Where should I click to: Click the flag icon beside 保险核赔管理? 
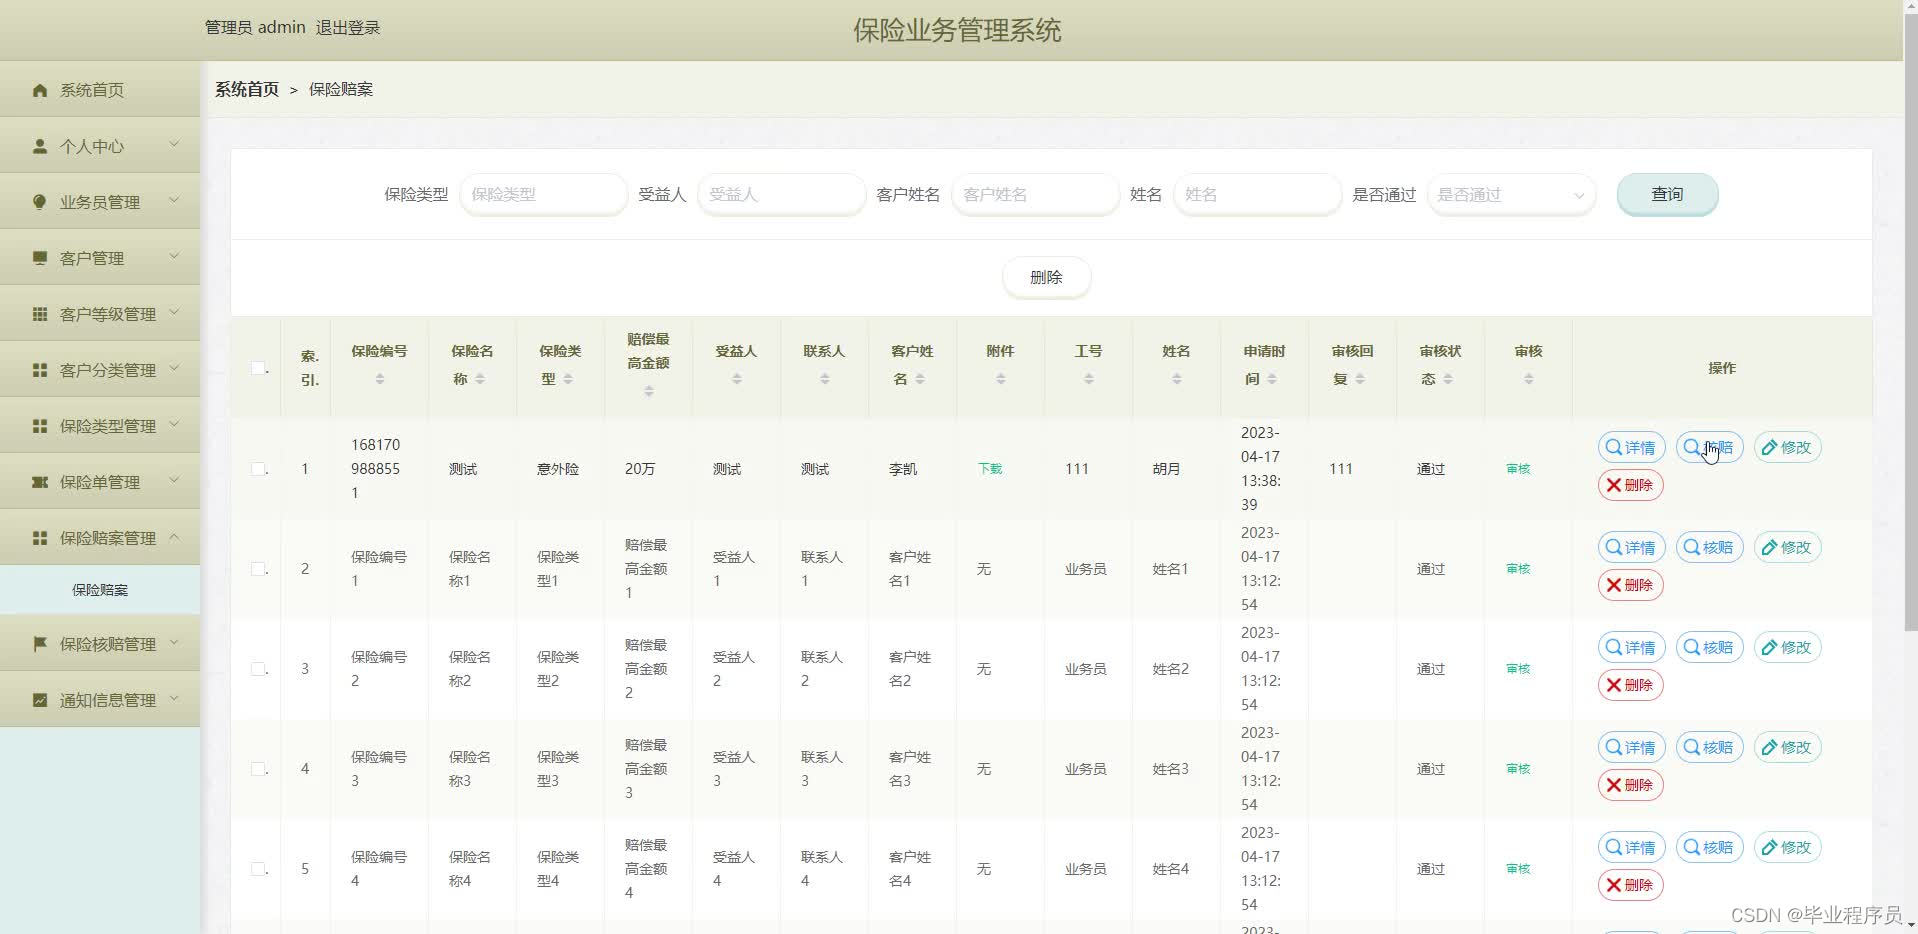click(x=40, y=644)
